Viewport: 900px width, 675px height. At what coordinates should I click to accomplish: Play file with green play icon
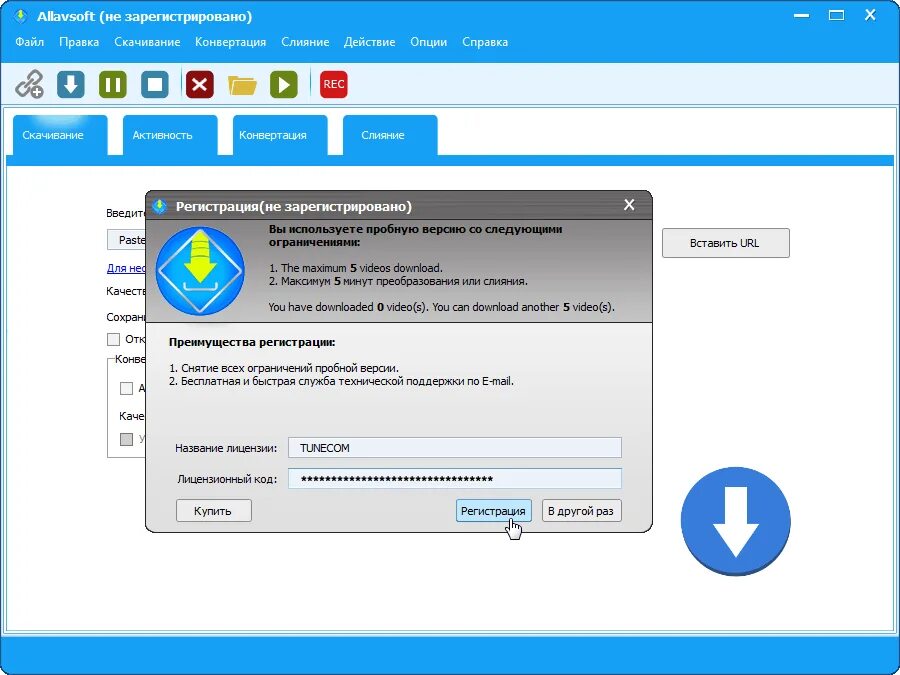[284, 84]
